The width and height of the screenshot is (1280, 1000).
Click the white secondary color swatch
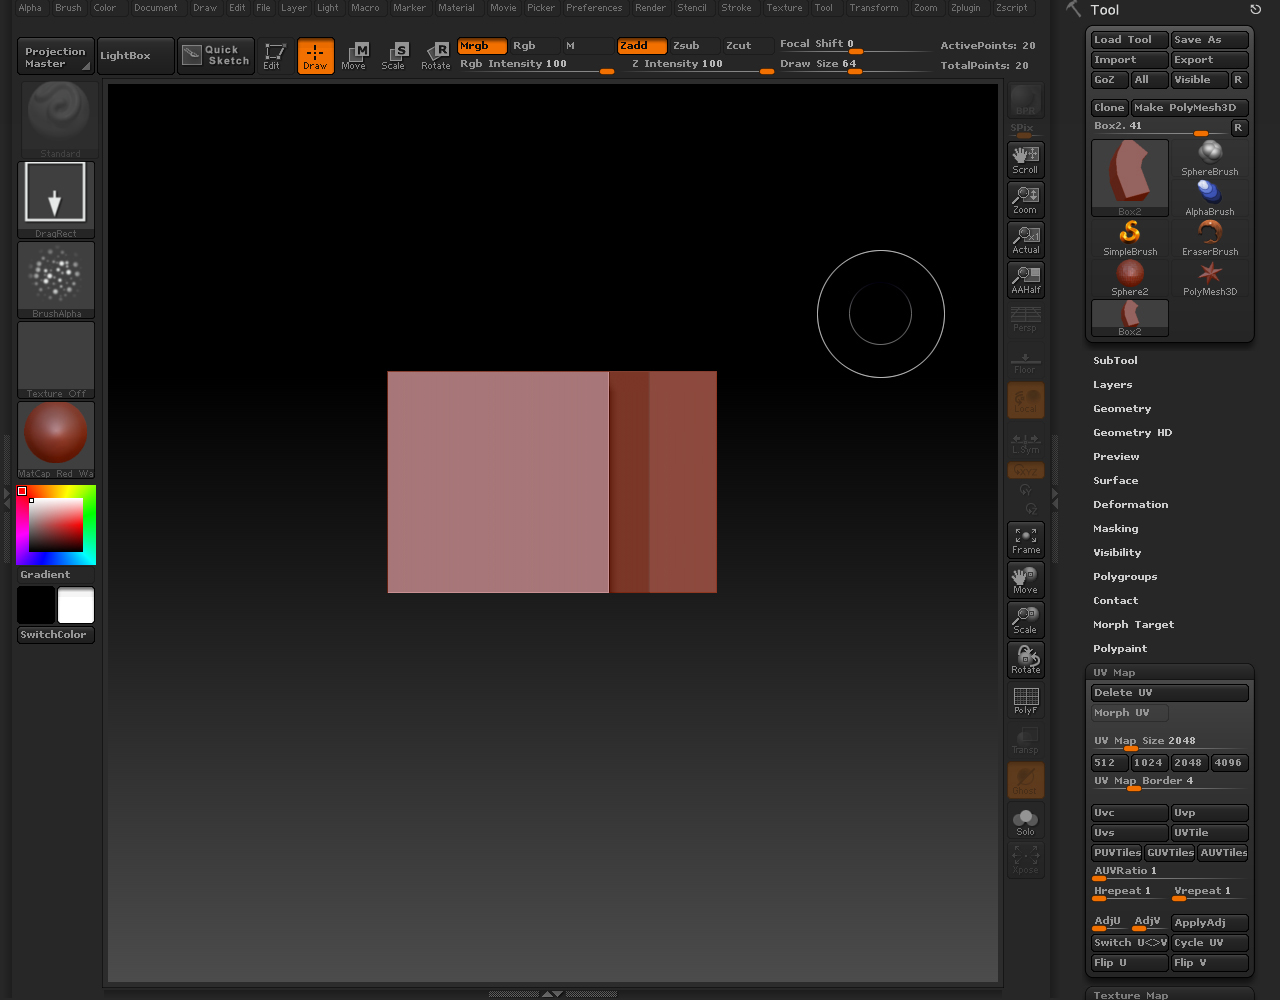pos(76,605)
